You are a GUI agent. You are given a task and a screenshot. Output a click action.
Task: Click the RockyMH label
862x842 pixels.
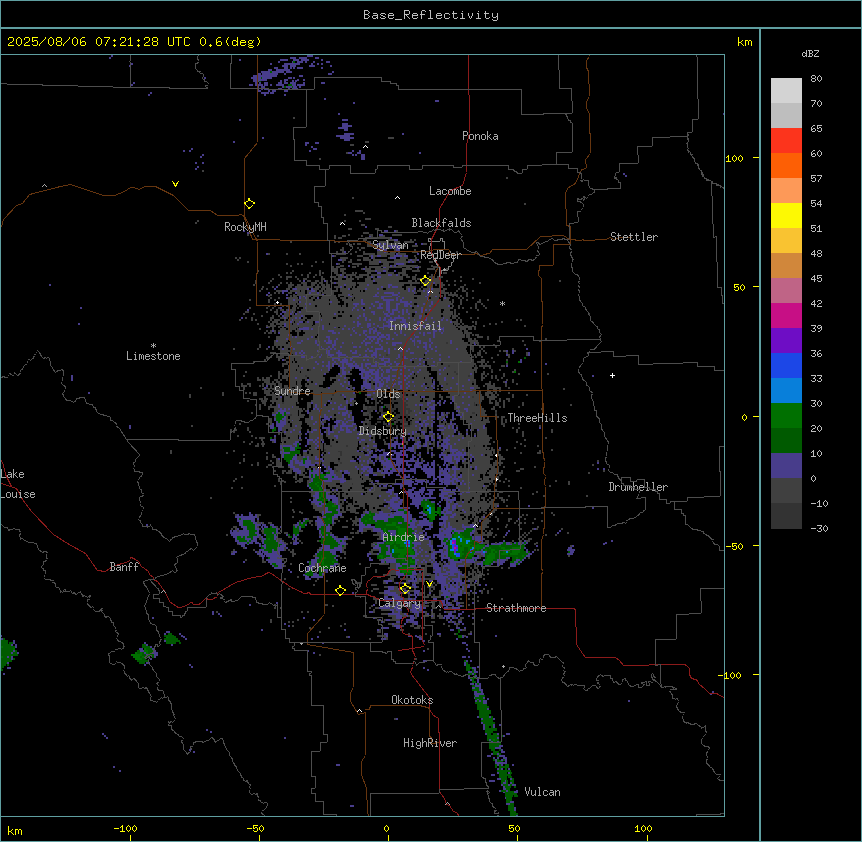tap(245, 227)
